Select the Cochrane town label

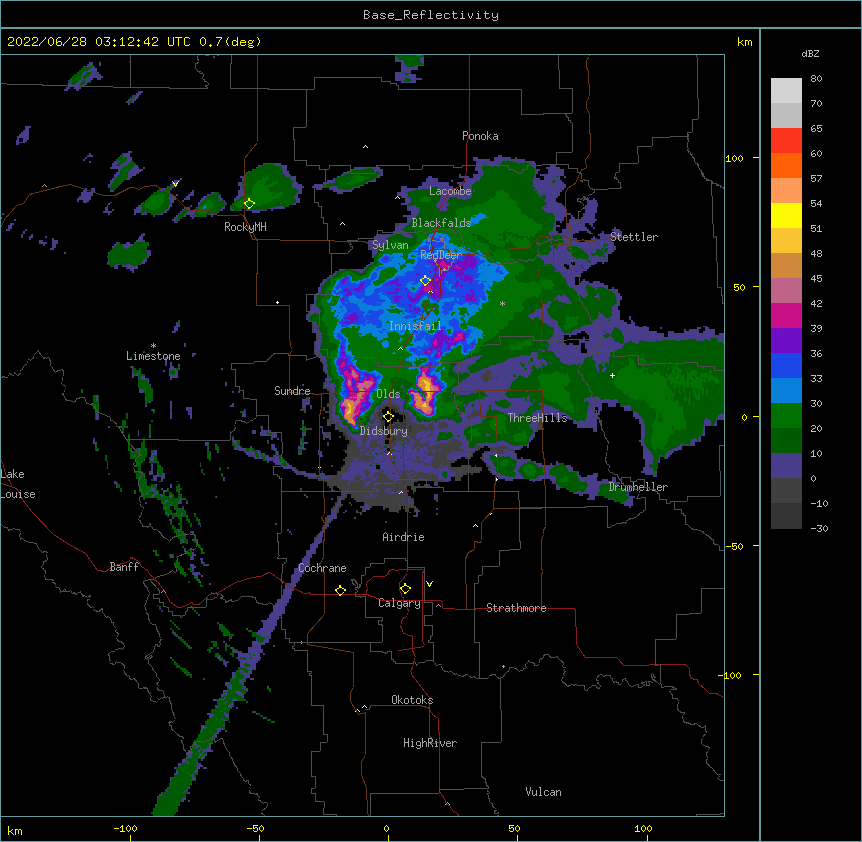pyautogui.click(x=322, y=568)
